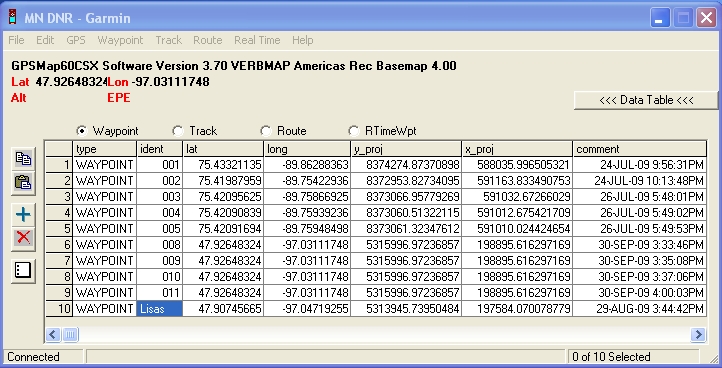Click the horizontal scrollbar thumb
This screenshot has height=368, width=722.
point(70,335)
